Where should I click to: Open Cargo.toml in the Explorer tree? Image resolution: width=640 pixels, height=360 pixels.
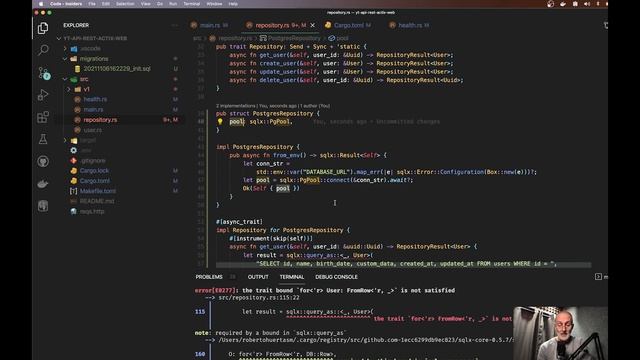pyautogui.click(x=95, y=181)
